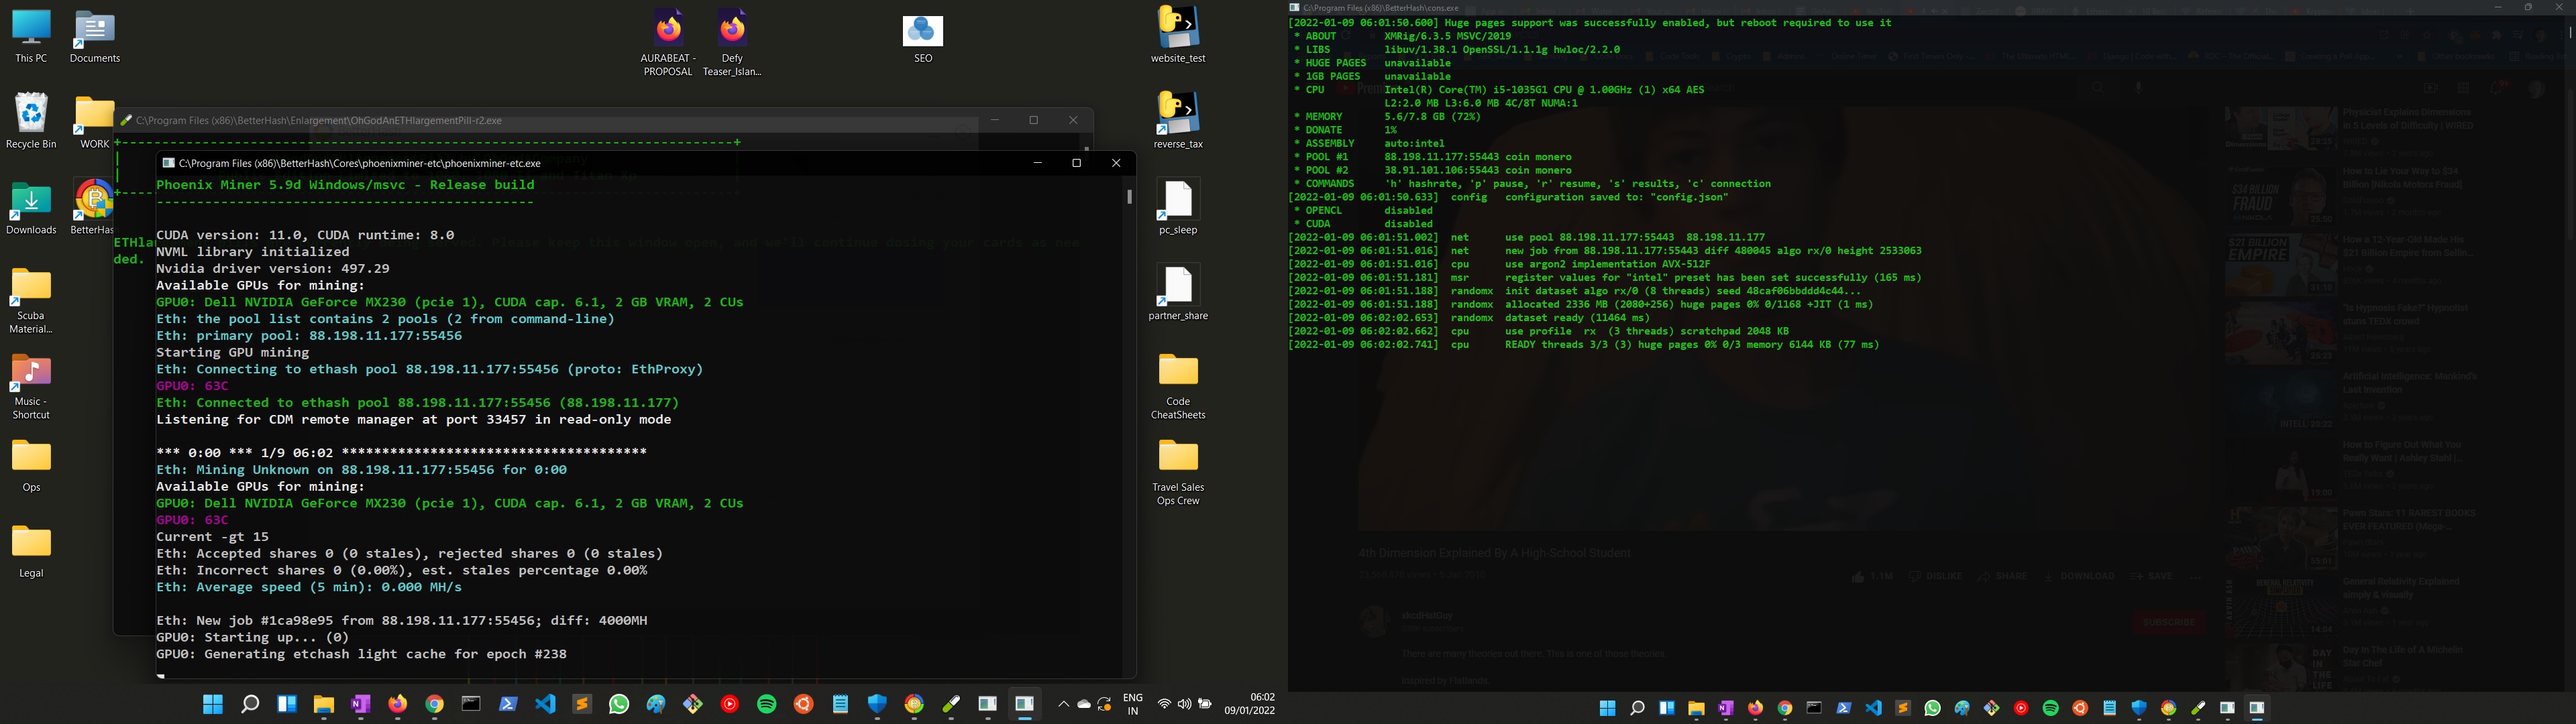Click the "DONATE 1%" line in conss.exe

(x=1345, y=130)
